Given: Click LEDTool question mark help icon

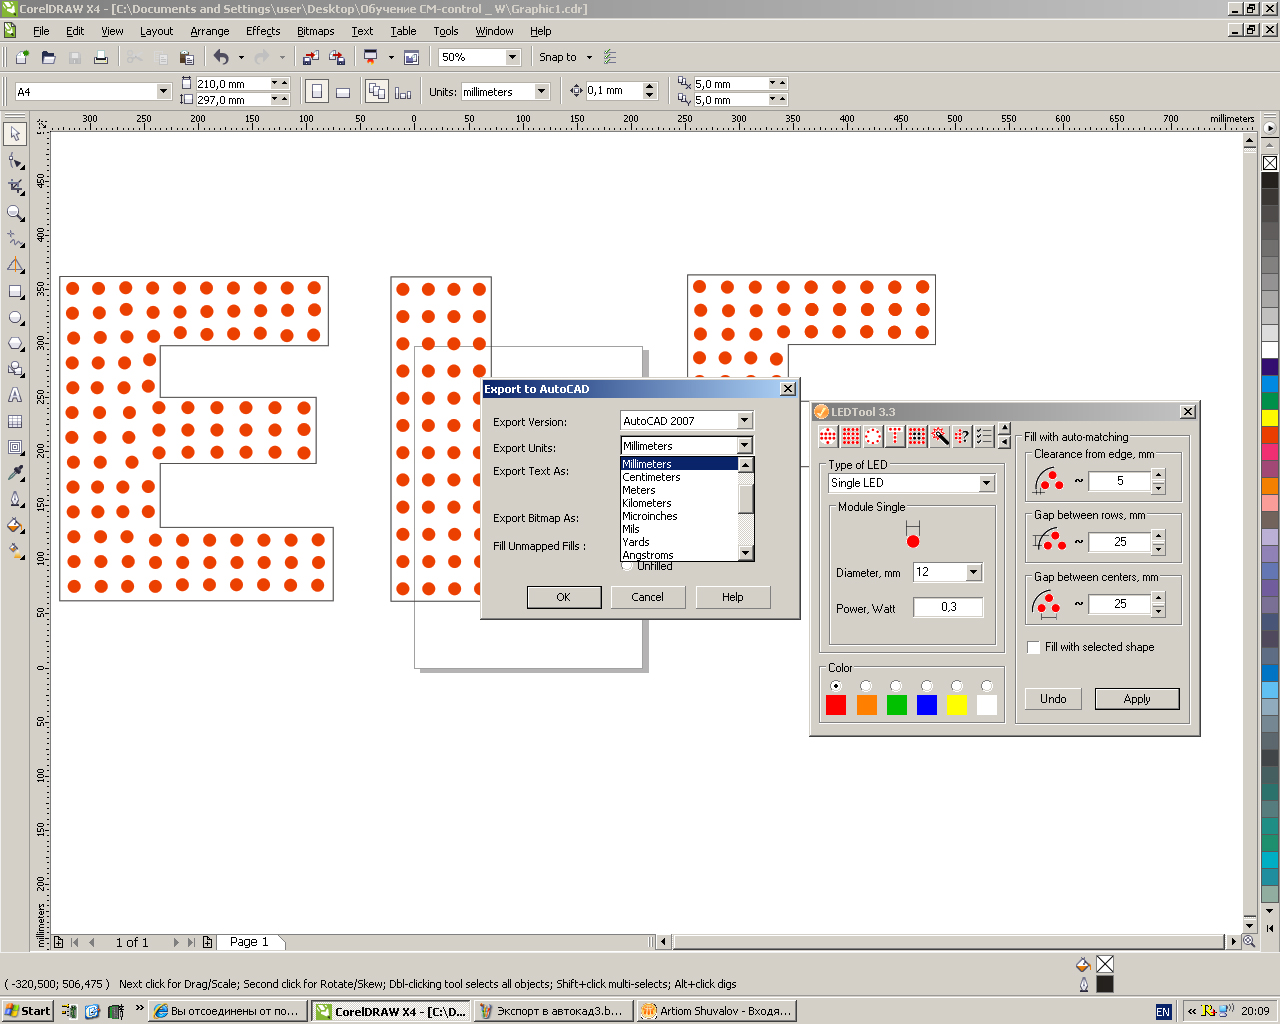Looking at the screenshot, I should [962, 436].
